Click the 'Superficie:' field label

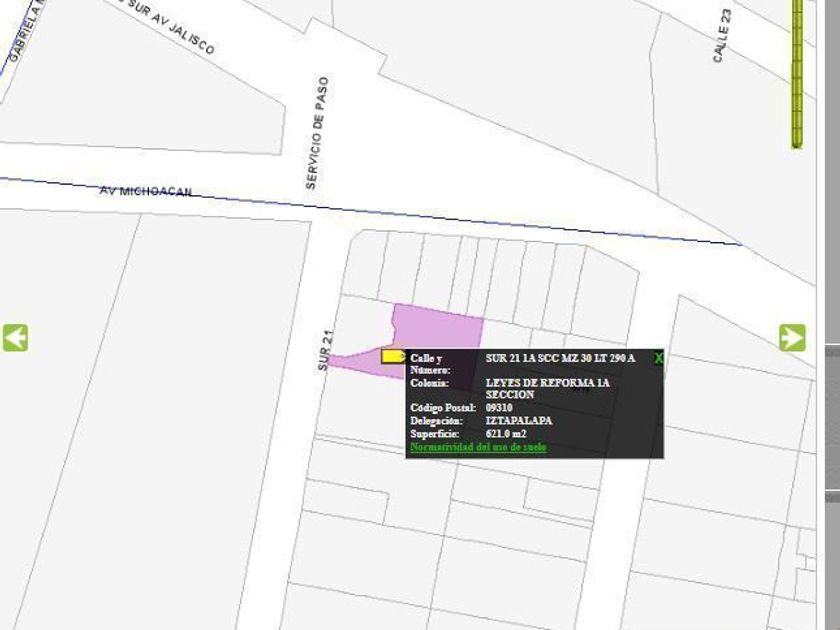pos(434,434)
